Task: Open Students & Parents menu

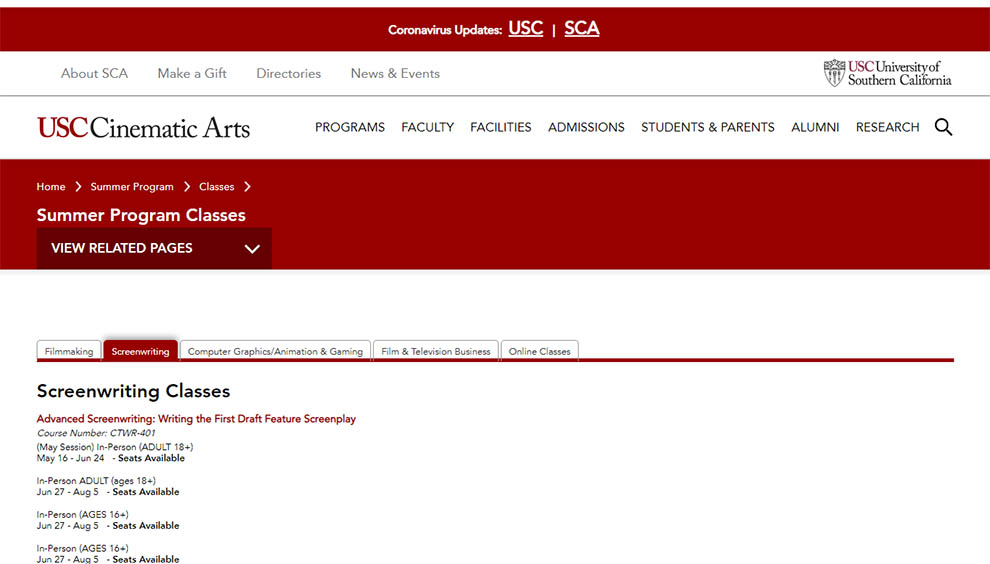Action: [x=708, y=127]
